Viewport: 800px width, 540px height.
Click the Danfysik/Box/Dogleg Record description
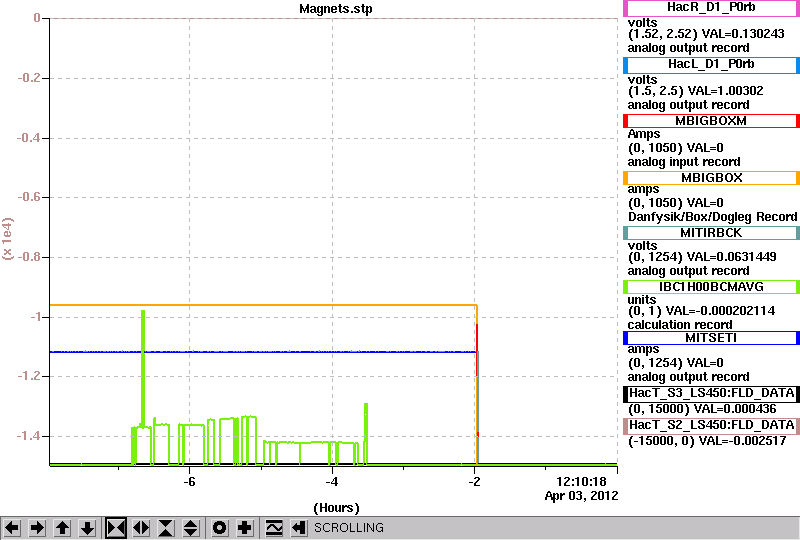point(712,217)
